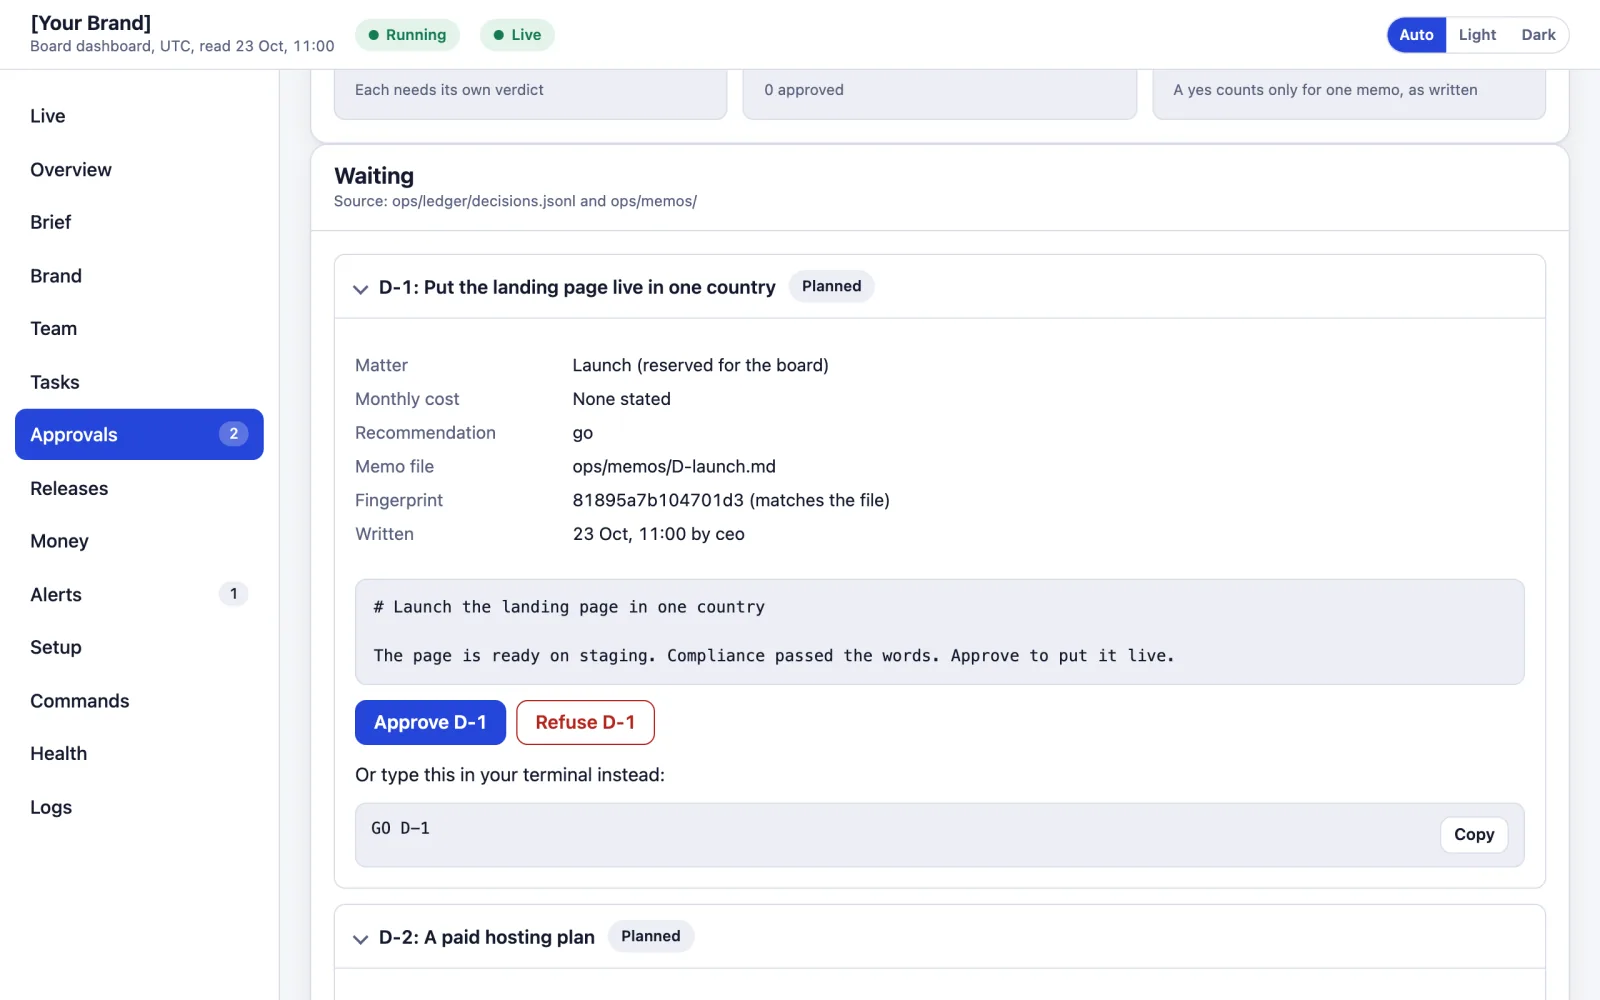This screenshot has height=1000, width=1600.
Task: Click 'Or type this in your terminal instead' text
Action: coord(510,775)
